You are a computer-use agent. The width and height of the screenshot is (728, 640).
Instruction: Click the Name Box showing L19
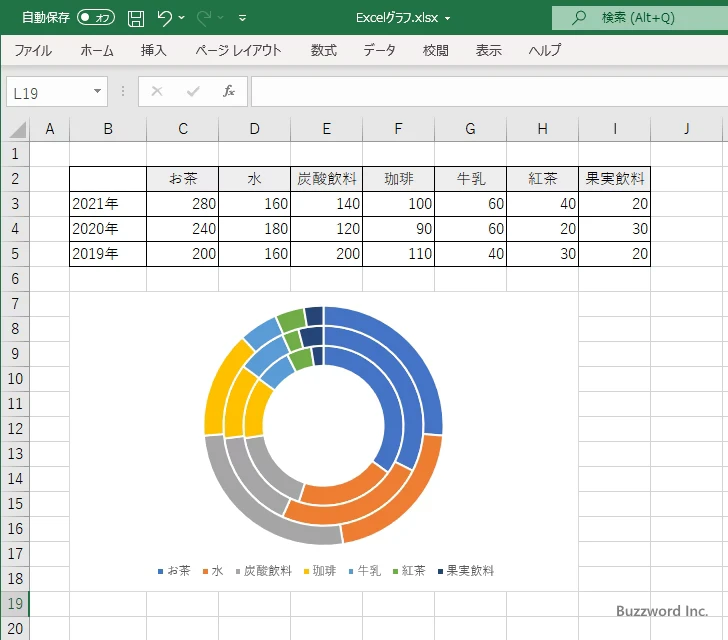point(48,92)
